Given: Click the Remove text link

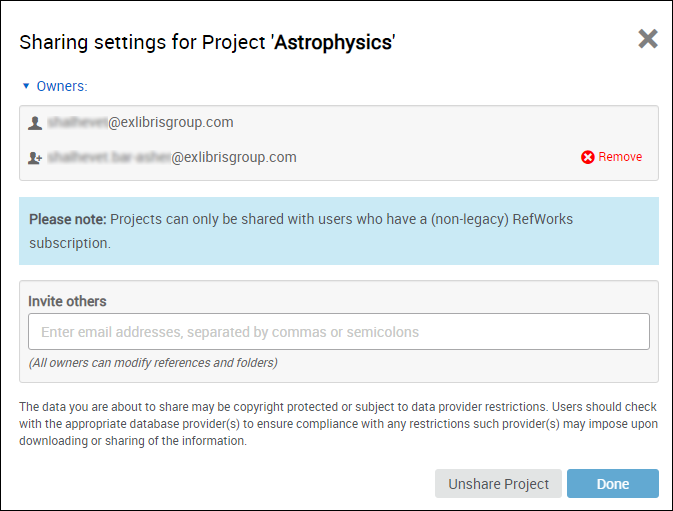Looking at the screenshot, I should [620, 157].
